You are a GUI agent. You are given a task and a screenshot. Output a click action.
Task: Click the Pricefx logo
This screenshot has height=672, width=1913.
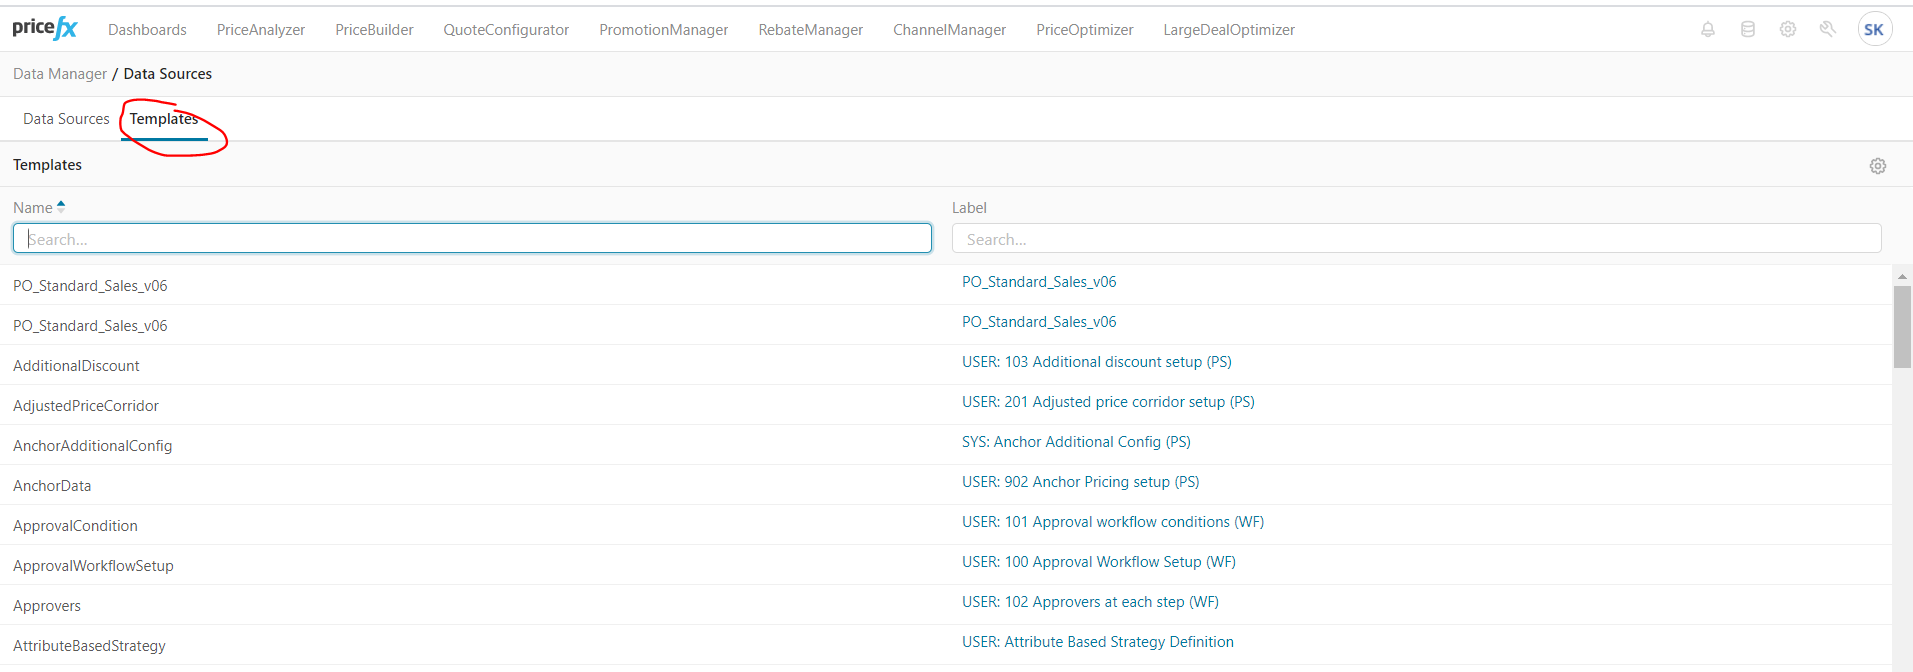[x=45, y=28]
